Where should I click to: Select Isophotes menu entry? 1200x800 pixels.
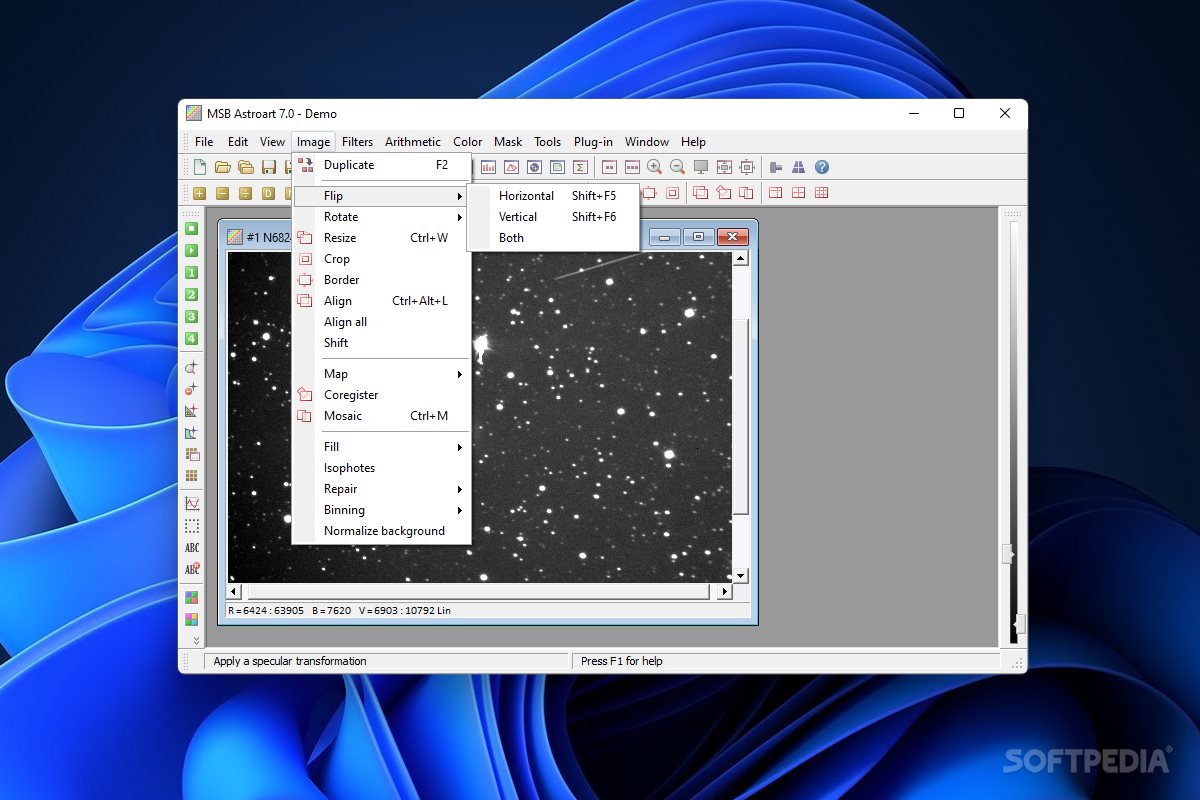381,468
